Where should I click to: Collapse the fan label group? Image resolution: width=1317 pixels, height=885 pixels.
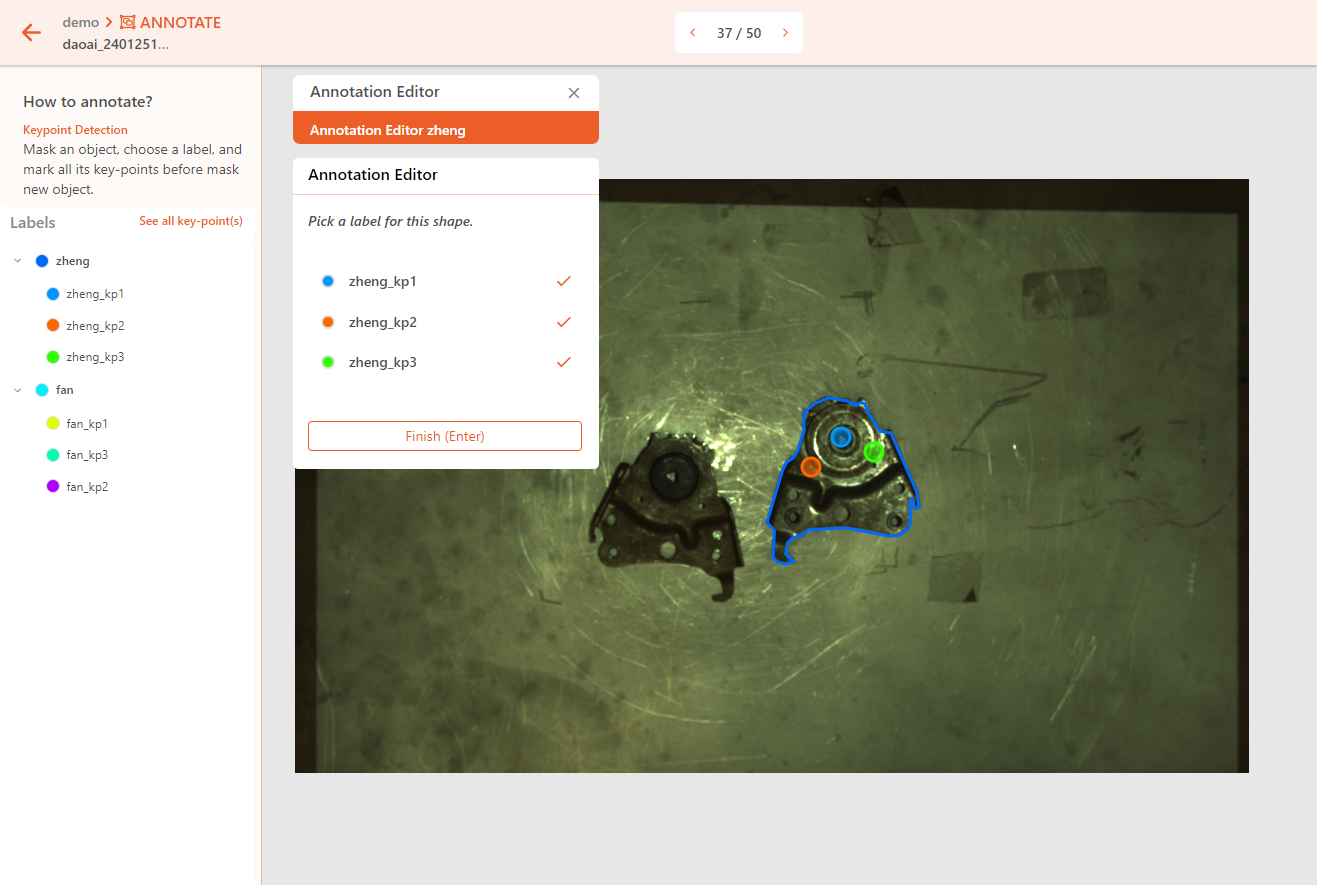(18, 390)
